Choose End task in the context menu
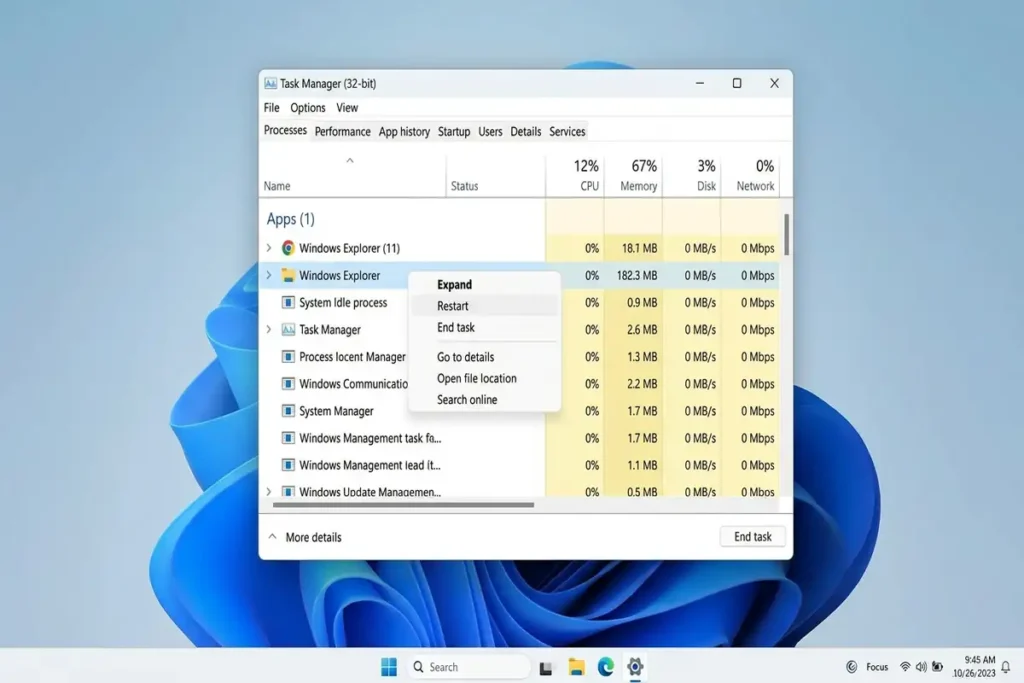This screenshot has width=1024, height=683. [x=485, y=327]
